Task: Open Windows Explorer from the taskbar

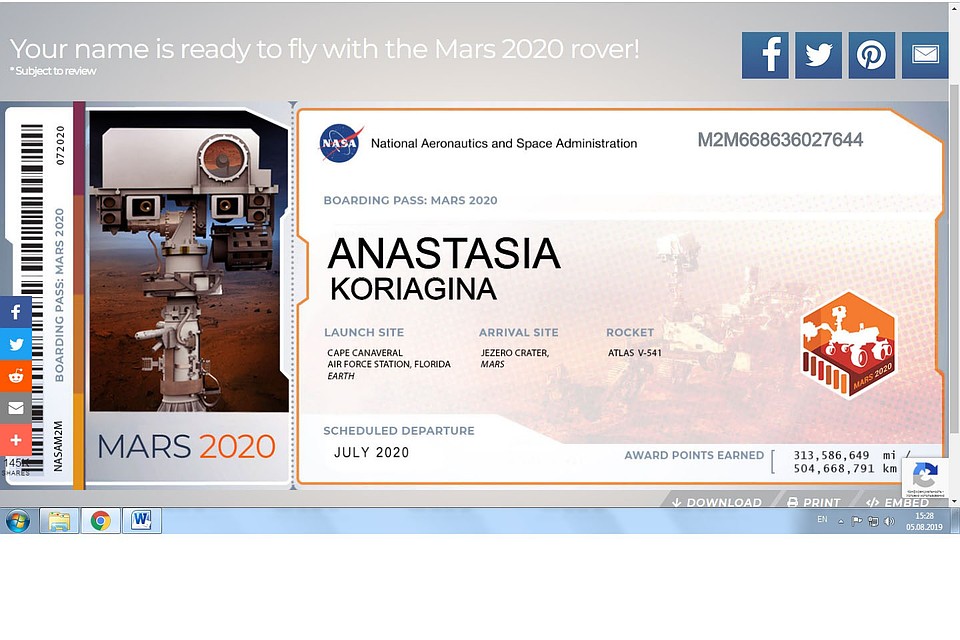Action: click(59, 521)
